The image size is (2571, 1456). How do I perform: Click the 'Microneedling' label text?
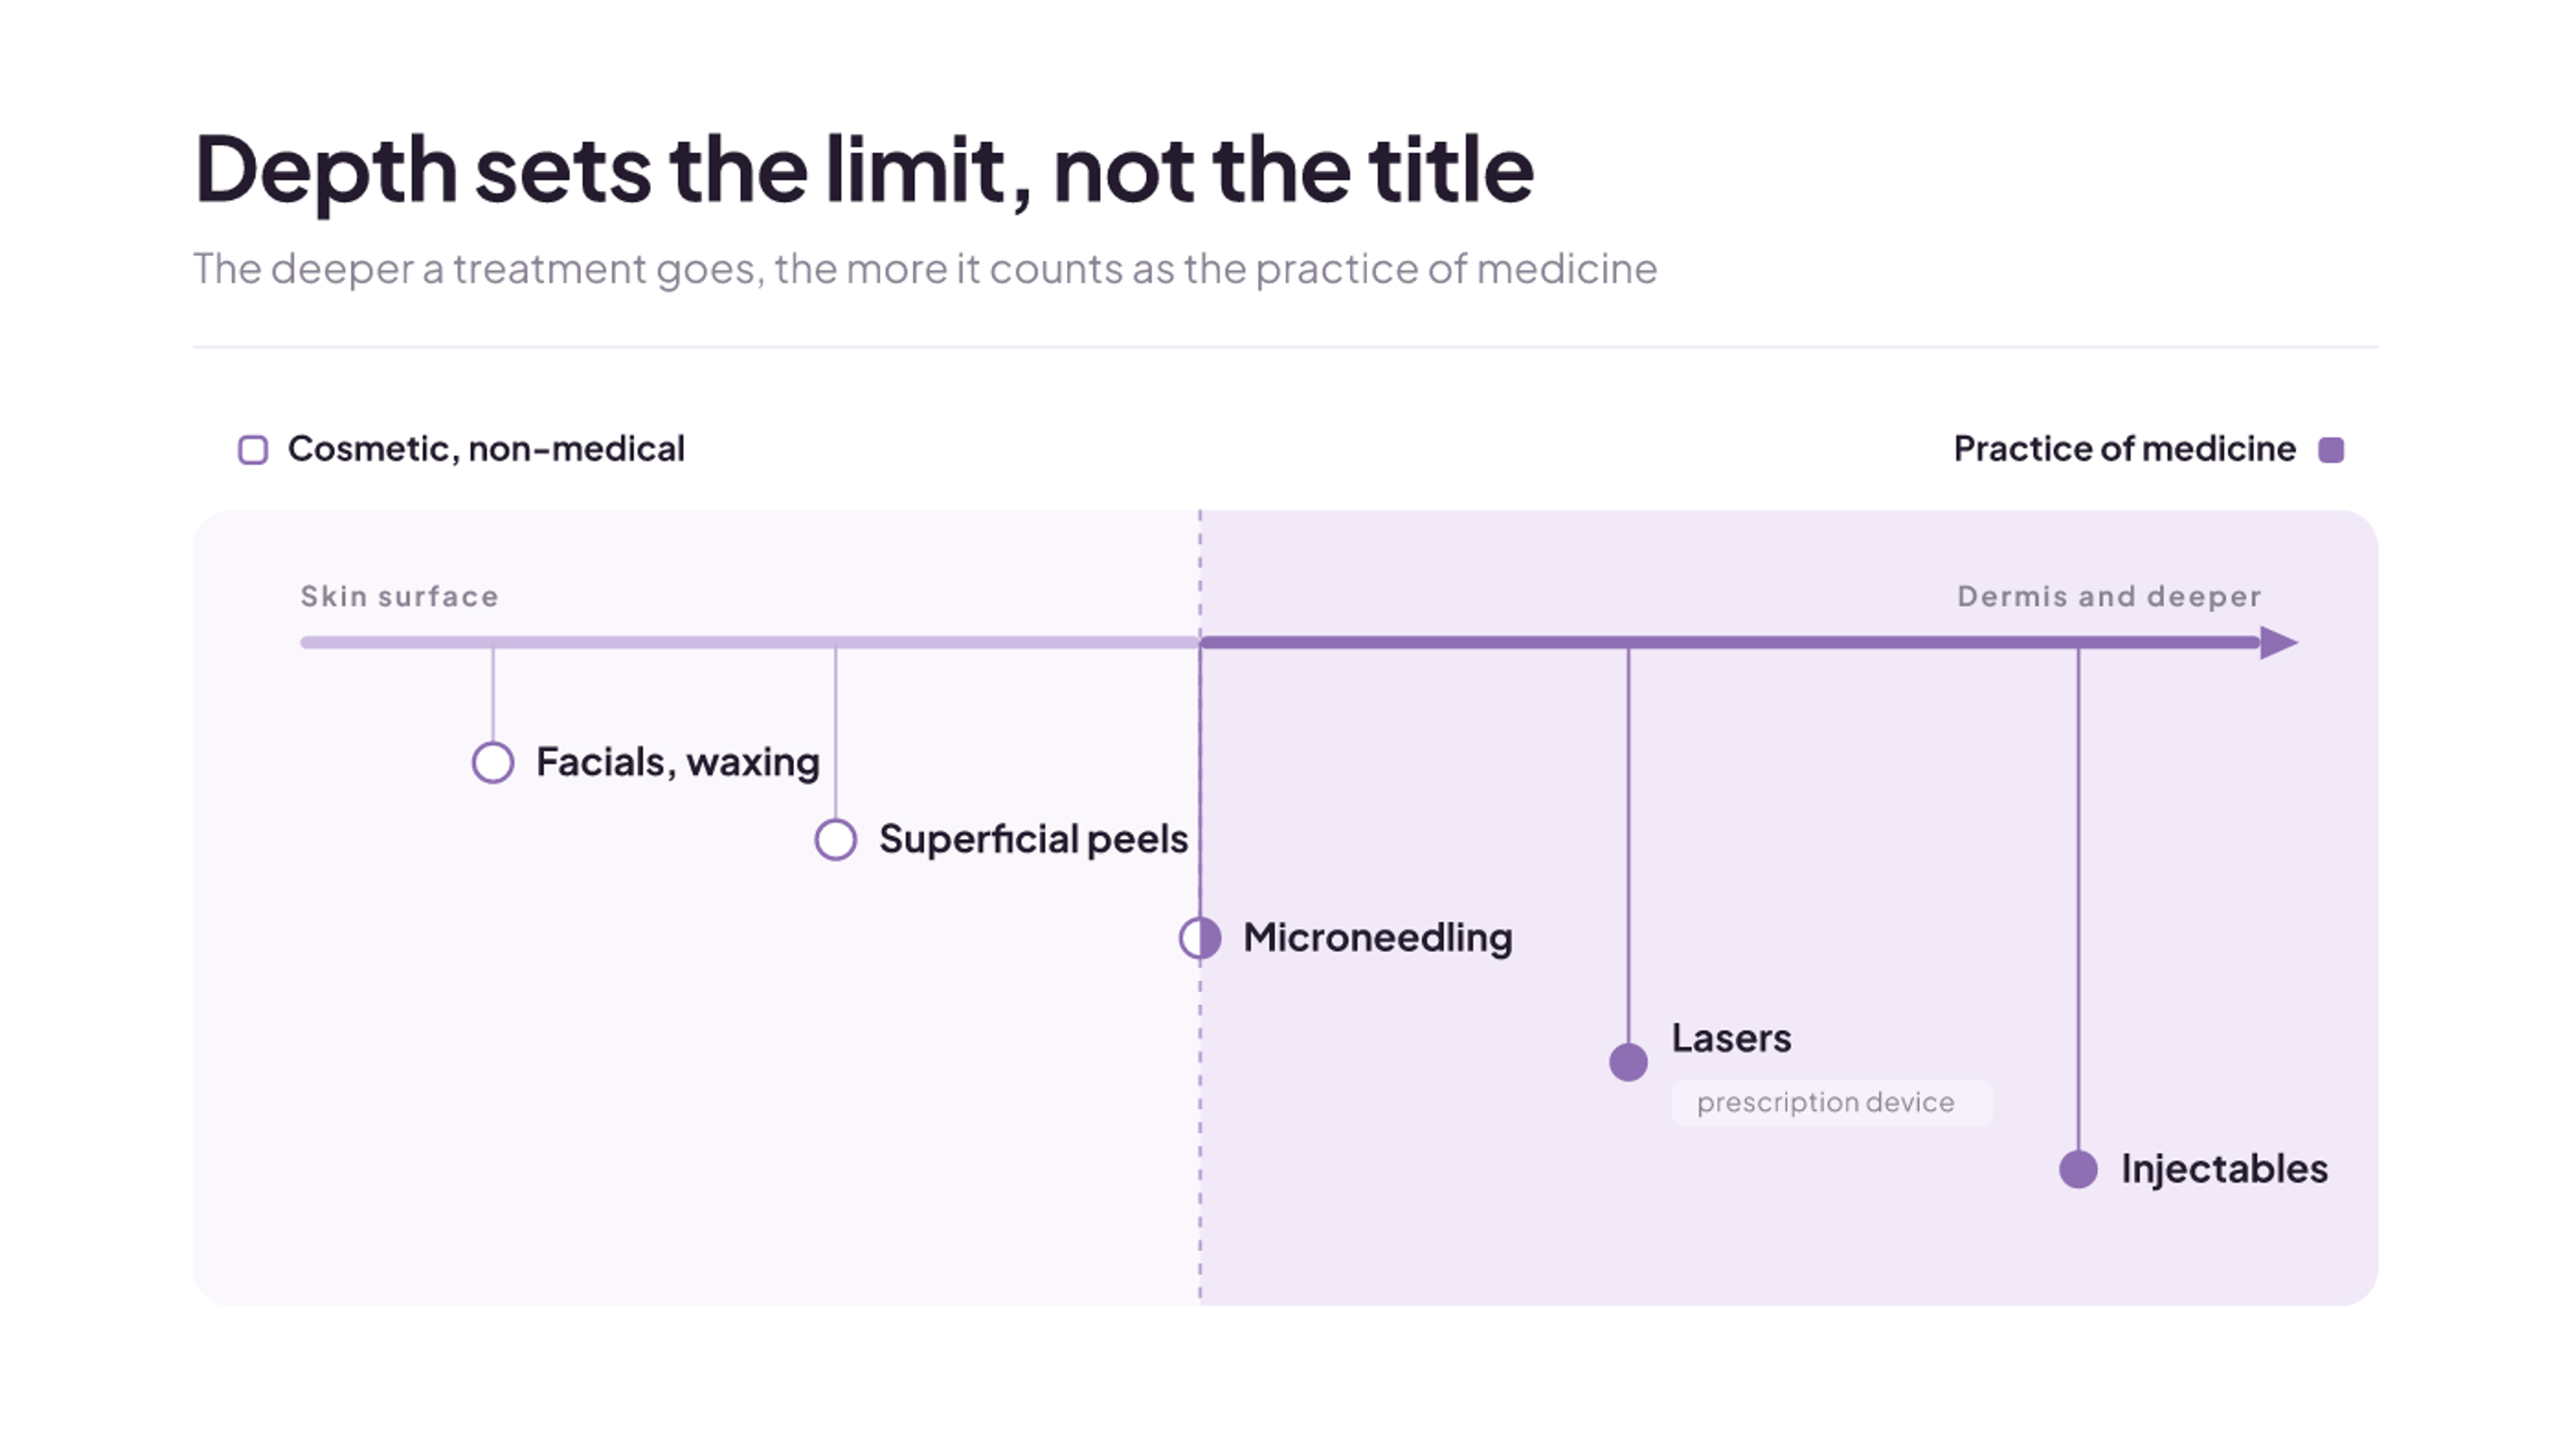click(1377, 938)
